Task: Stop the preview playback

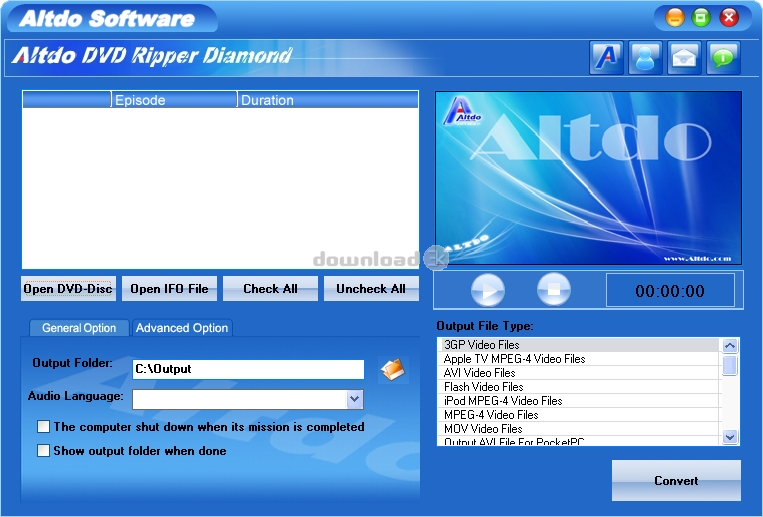Action: [x=554, y=290]
